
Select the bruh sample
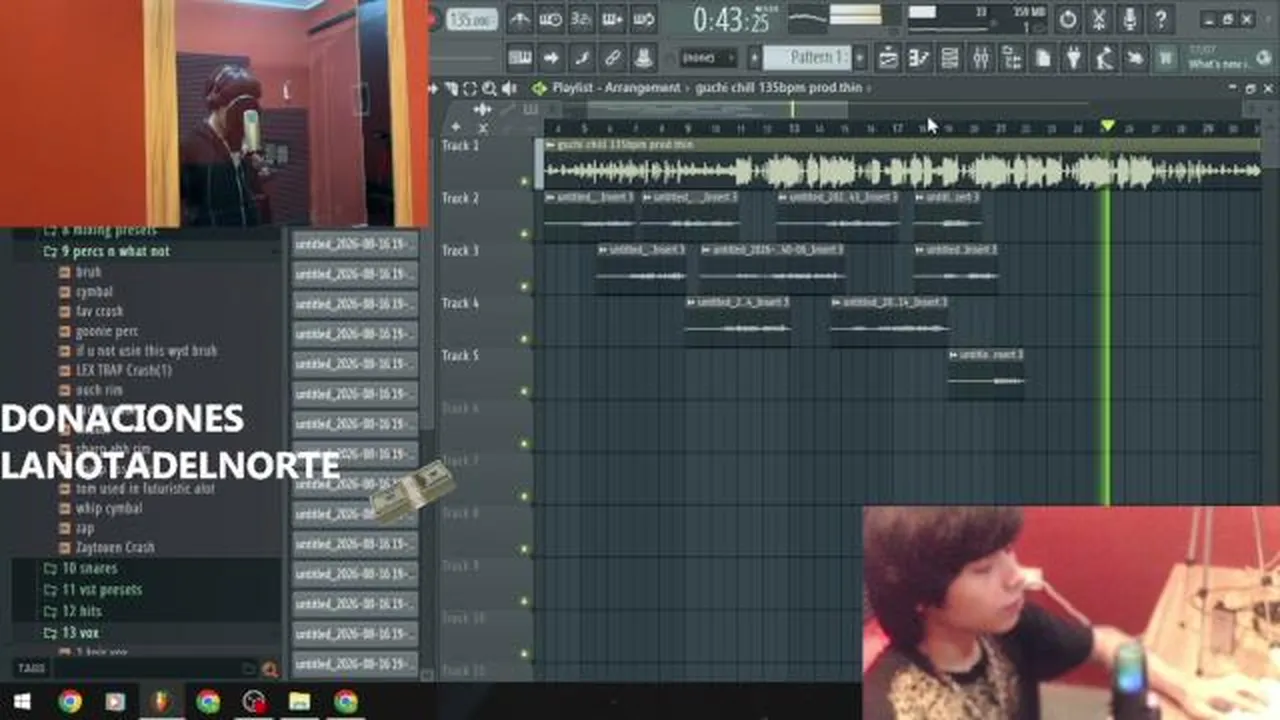pyautogui.click(x=88, y=272)
